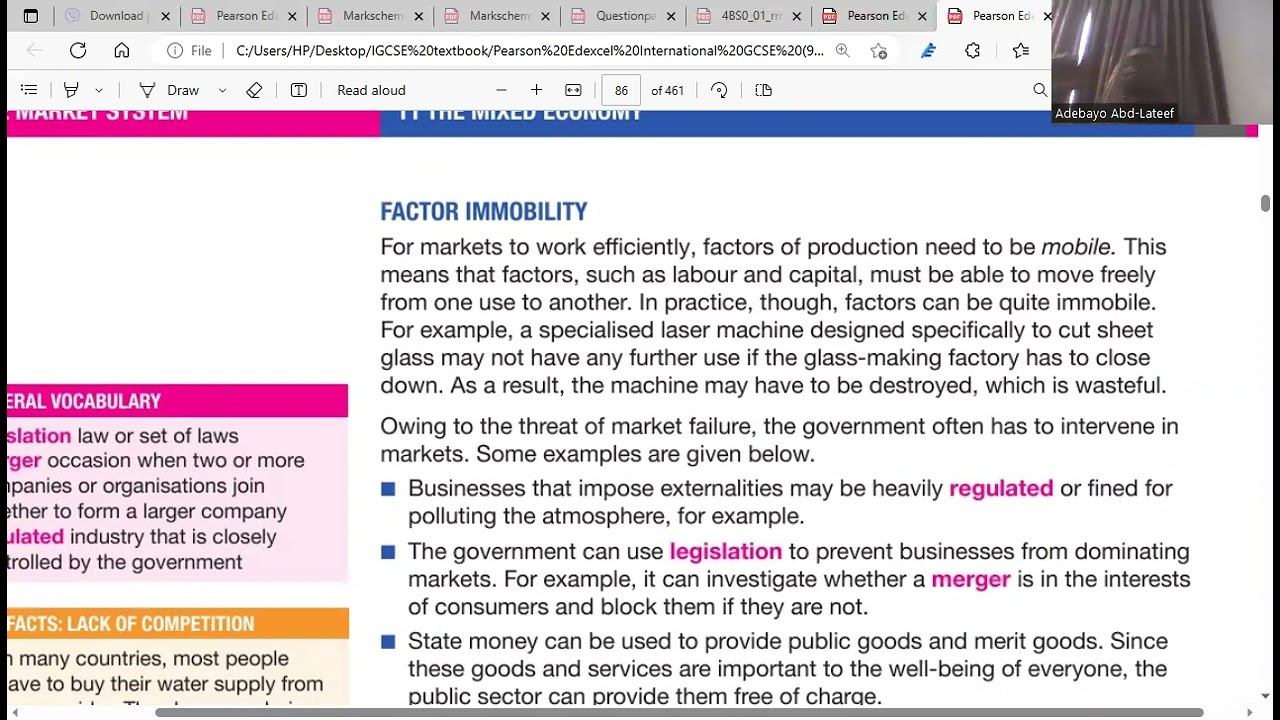Zoom in the PDF
The height and width of the screenshot is (720, 1280).
tap(536, 90)
